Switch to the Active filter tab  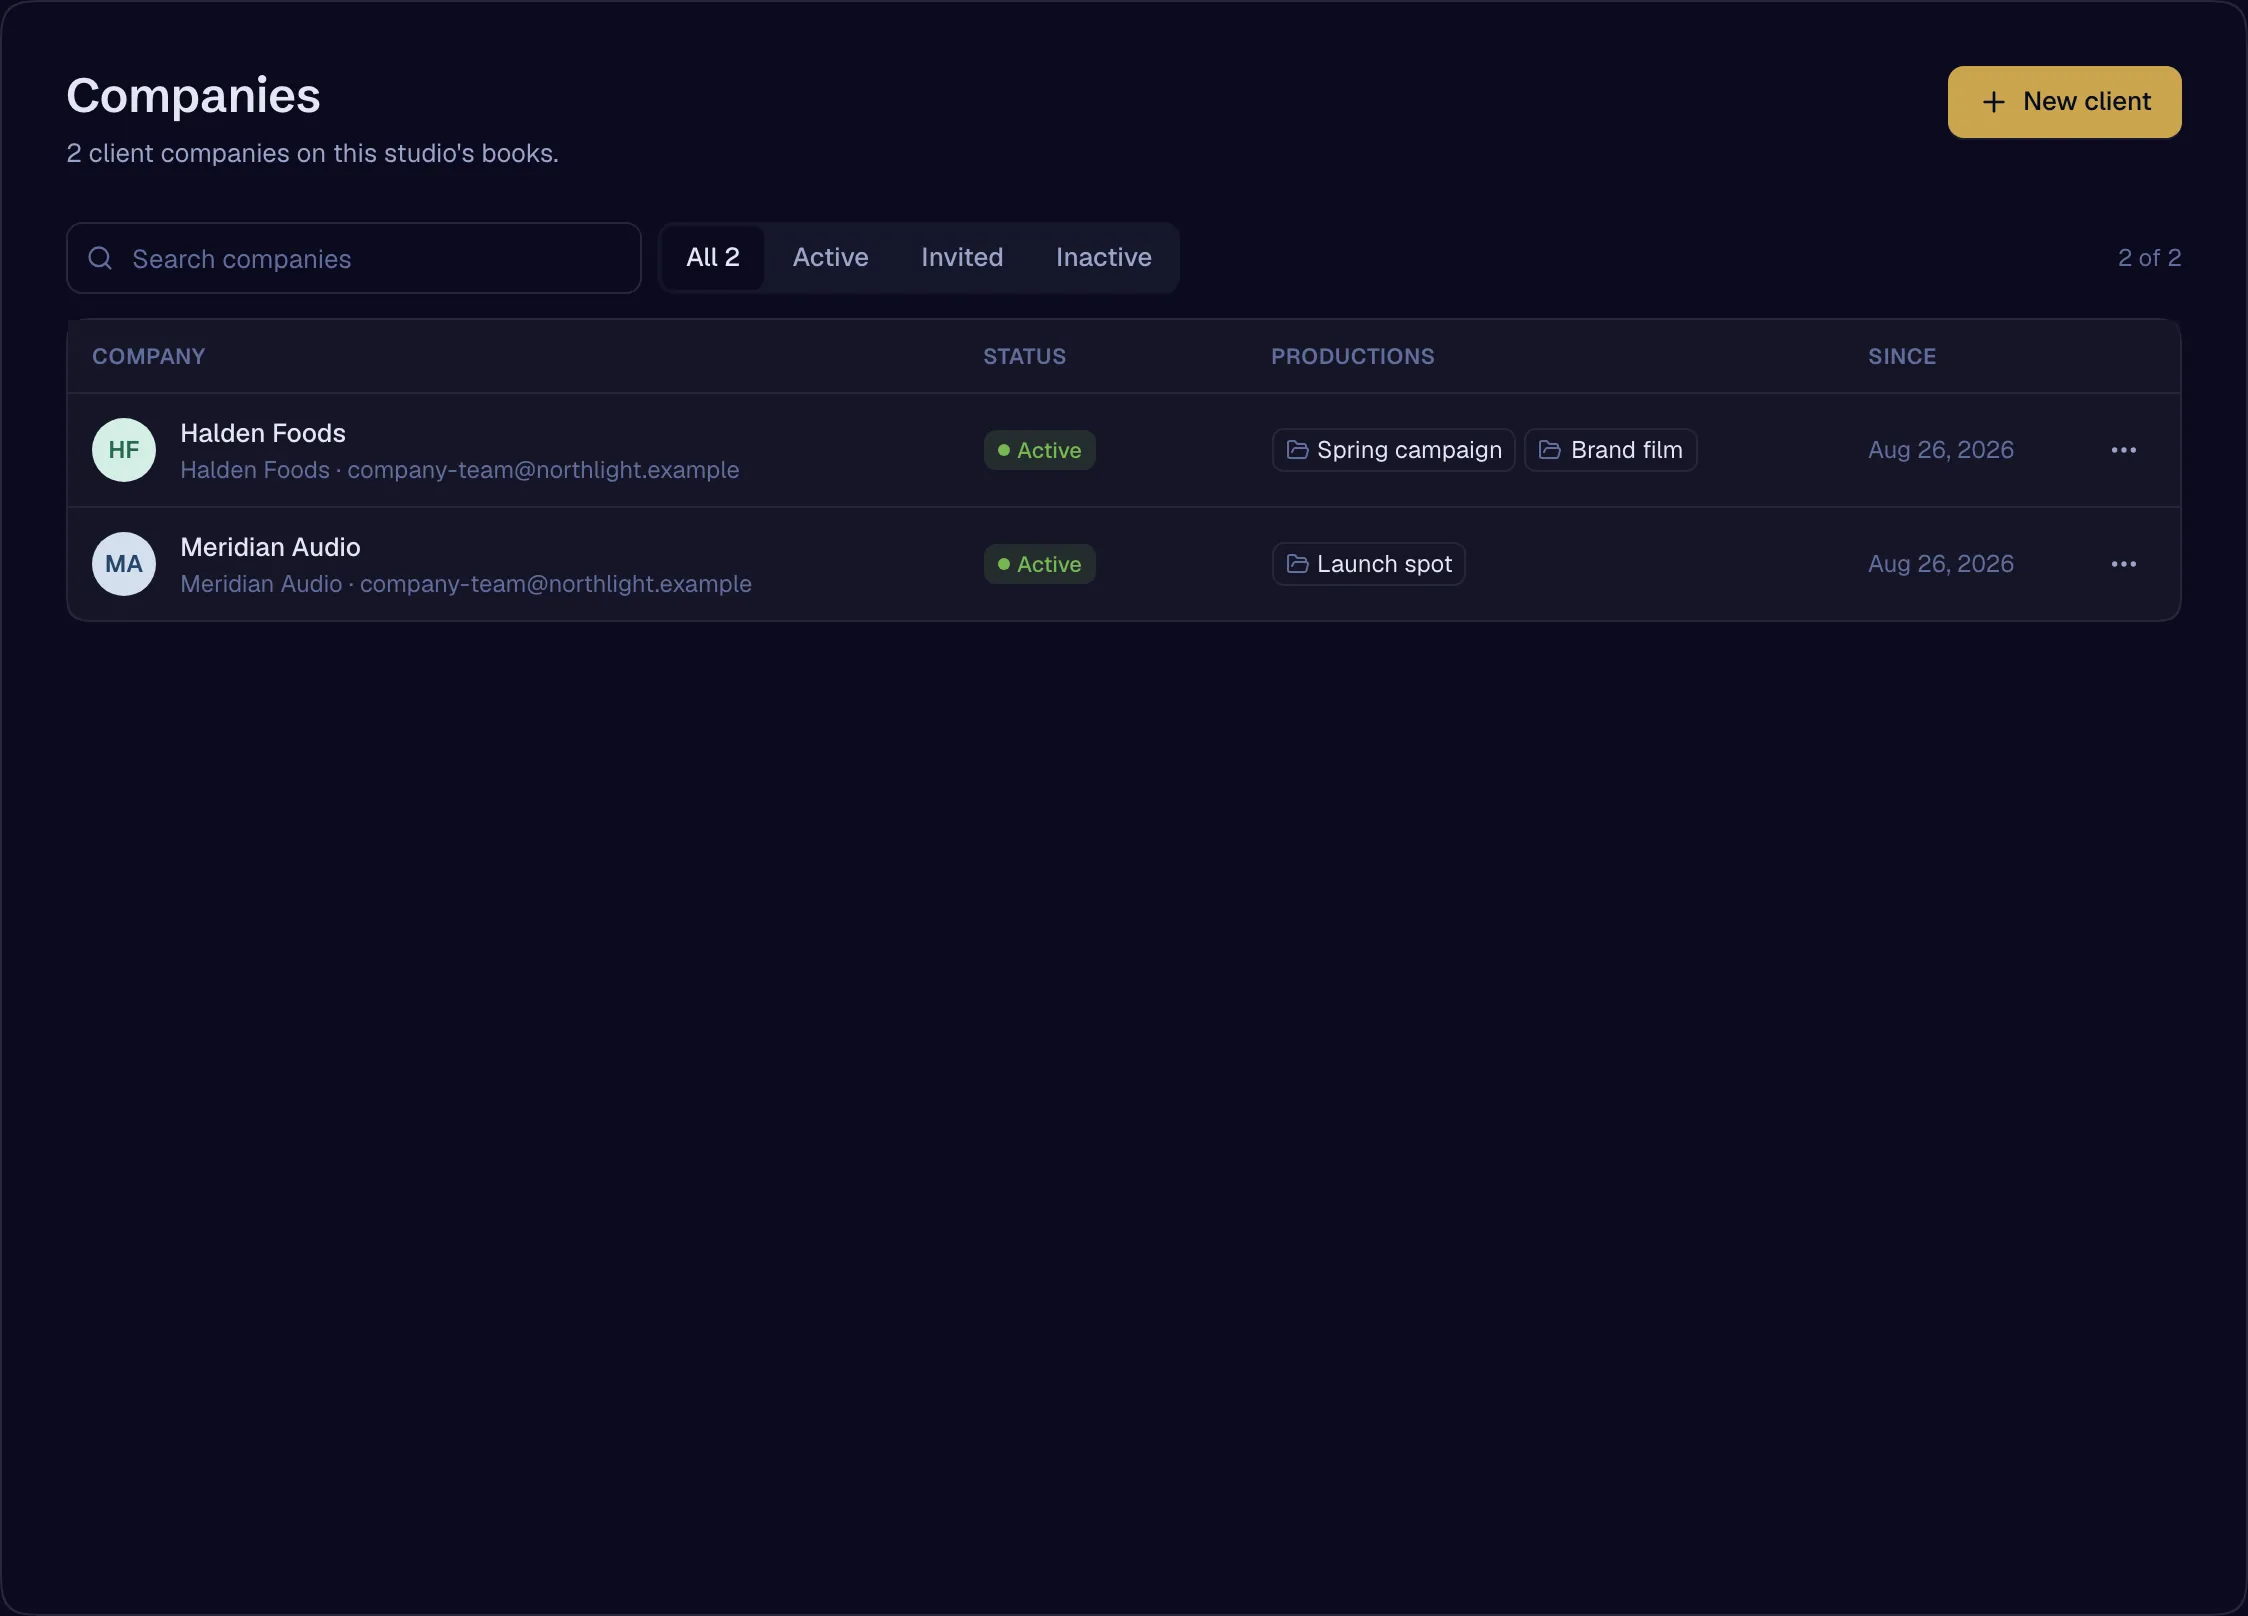click(830, 258)
